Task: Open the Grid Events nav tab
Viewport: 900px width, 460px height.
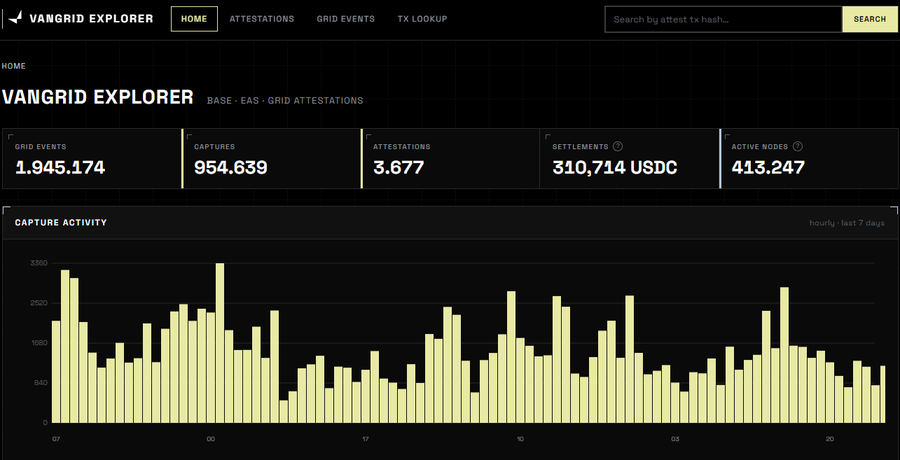Action: point(346,19)
